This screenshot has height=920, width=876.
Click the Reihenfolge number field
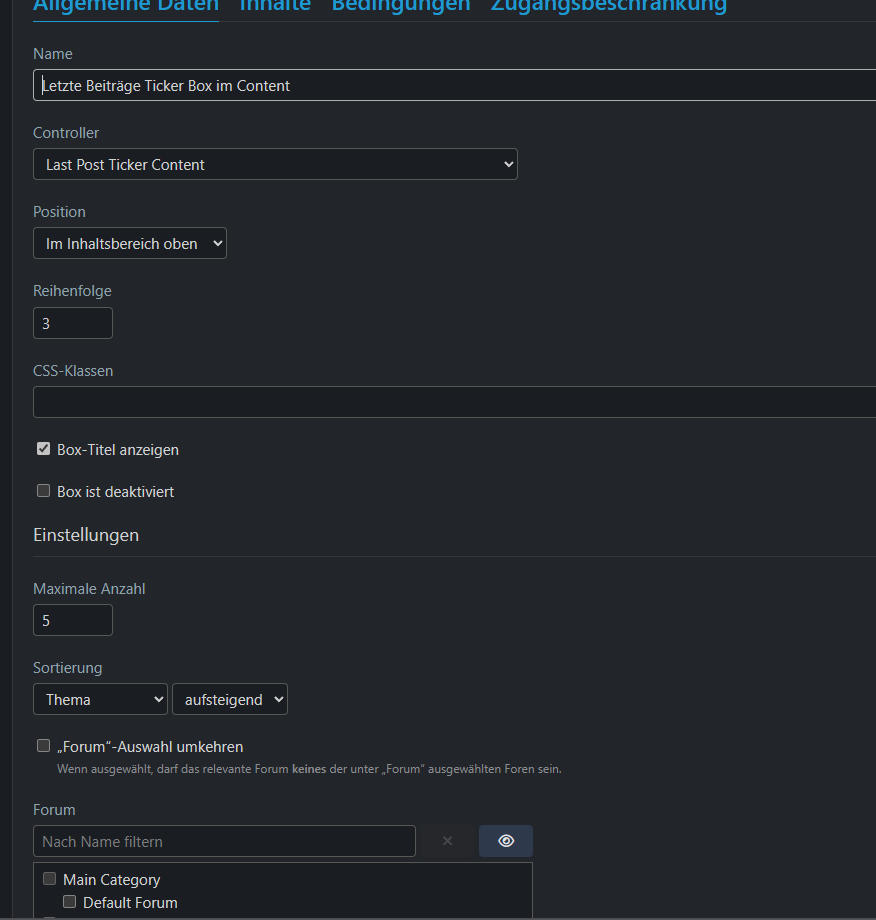(73, 323)
